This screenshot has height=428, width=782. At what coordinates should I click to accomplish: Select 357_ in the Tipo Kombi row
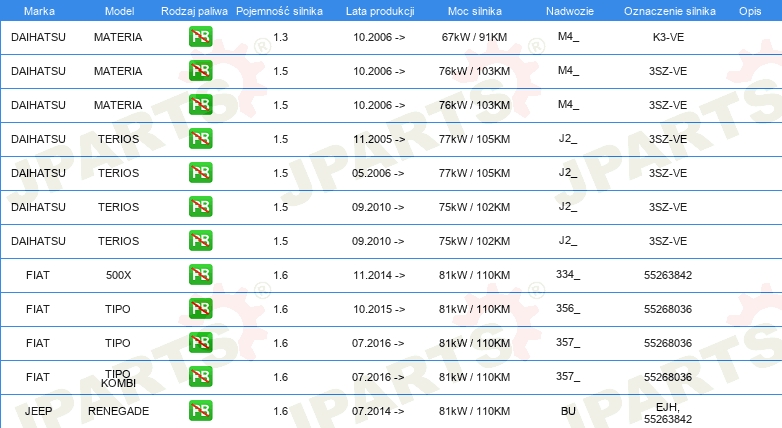coord(568,376)
